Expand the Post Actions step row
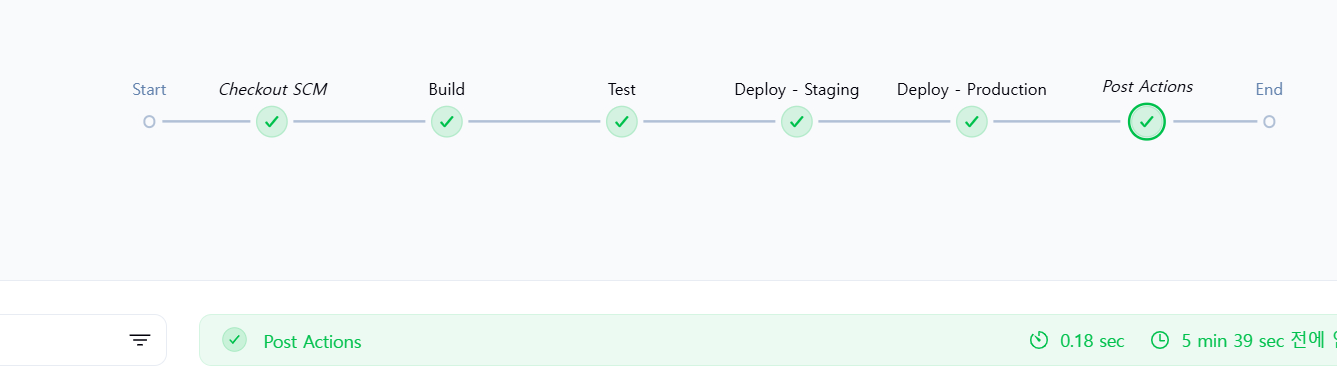The image size is (1337, 378). pos(768,340)
